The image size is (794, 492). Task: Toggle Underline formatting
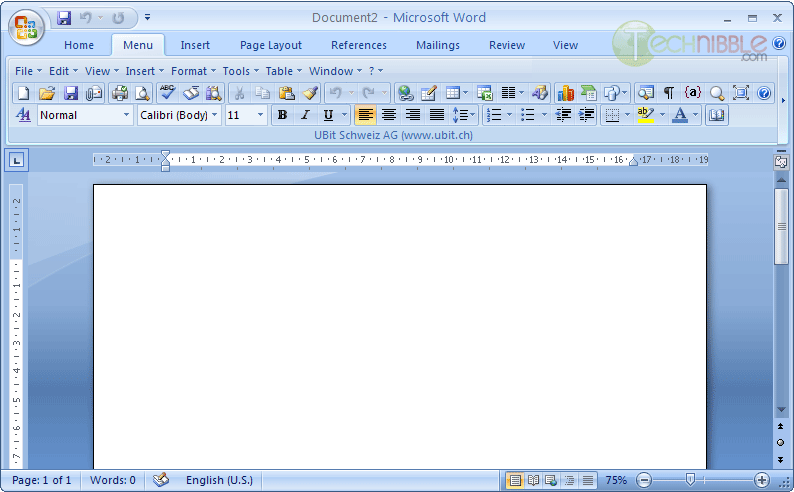pos(328,115)
